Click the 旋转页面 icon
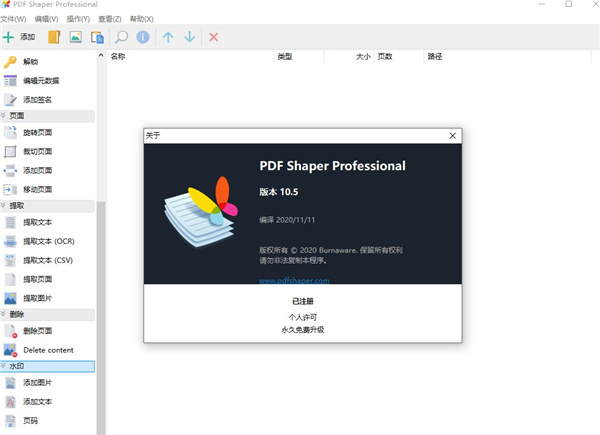Image resolution: width=600 pixels, height=435 pixels. tap(10, 132)
